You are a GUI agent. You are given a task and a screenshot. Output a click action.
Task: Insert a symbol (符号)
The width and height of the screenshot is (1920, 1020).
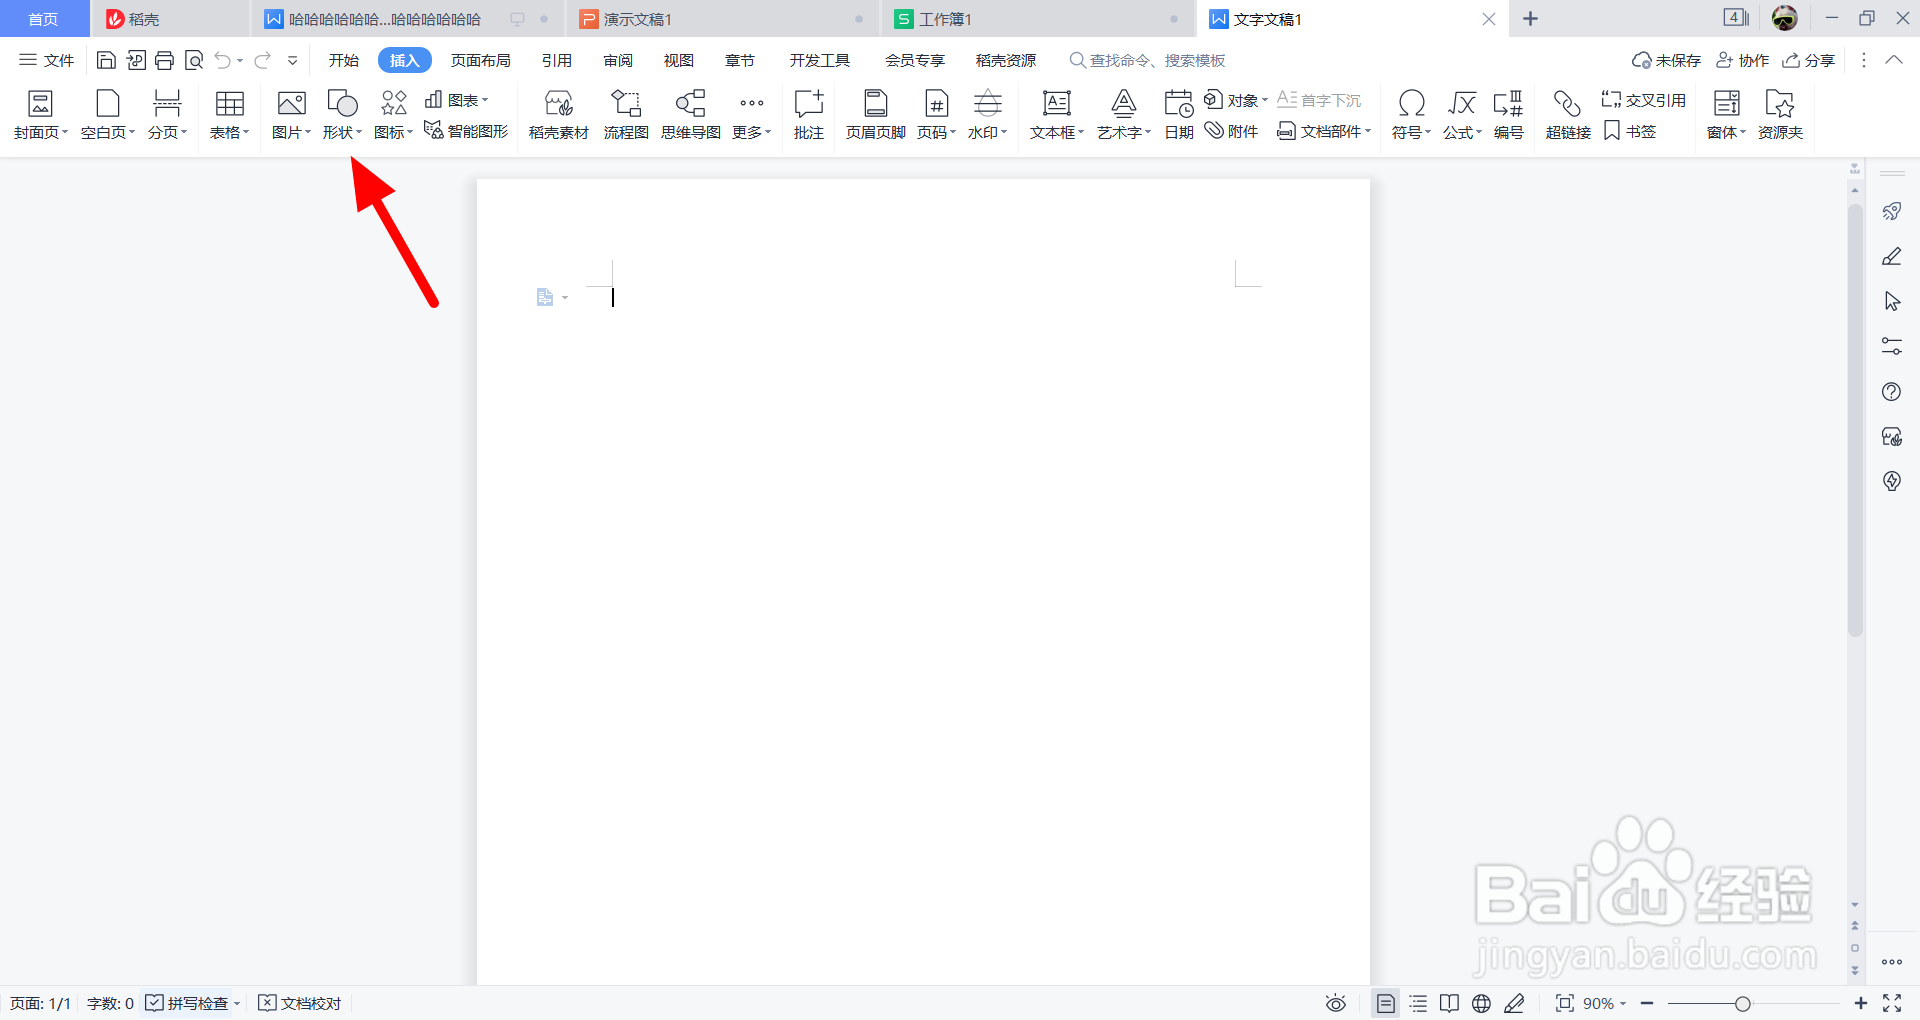[x=1411, y=115]
